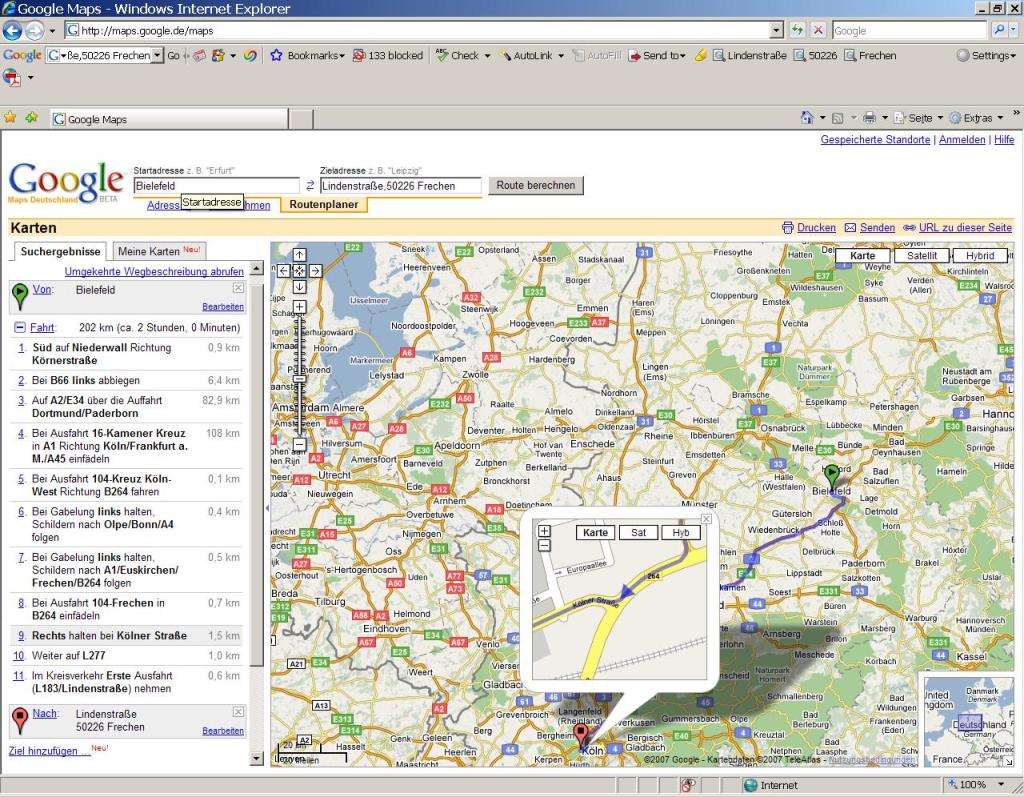
Task: Zoom in with main map plus button
Action: 299,306
